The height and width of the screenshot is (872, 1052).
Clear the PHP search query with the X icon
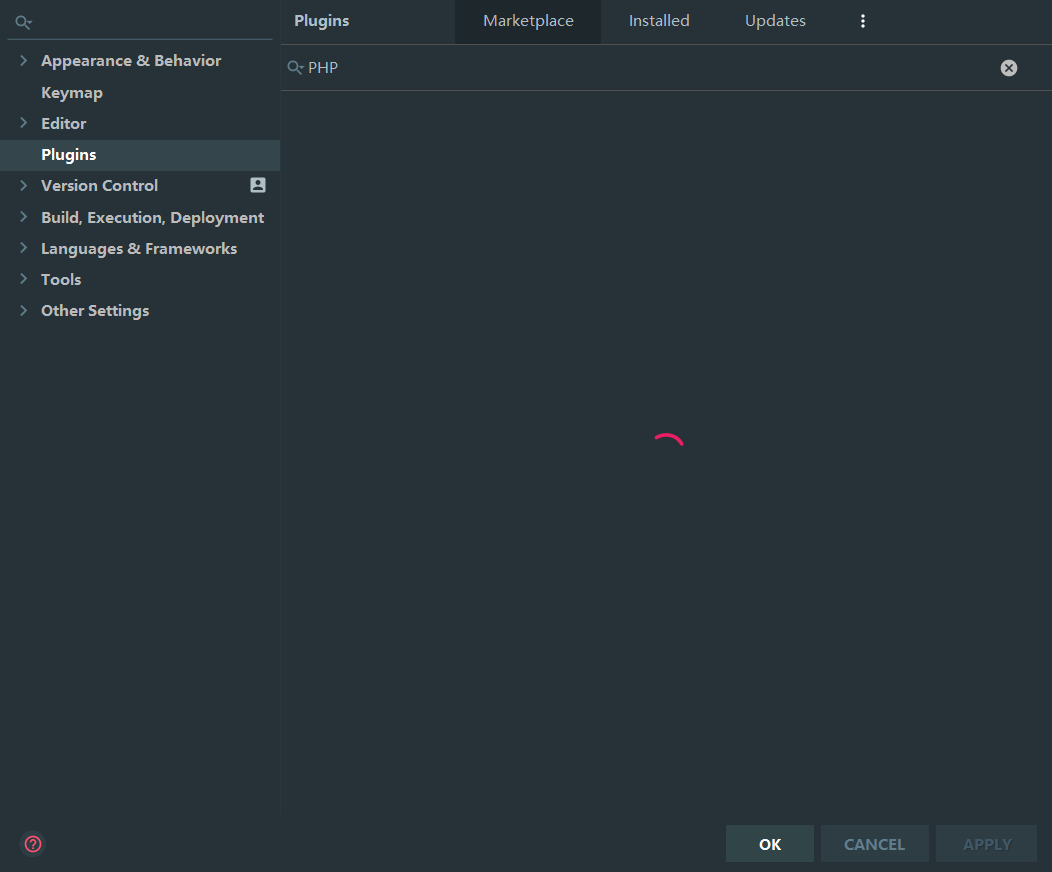1008,67
